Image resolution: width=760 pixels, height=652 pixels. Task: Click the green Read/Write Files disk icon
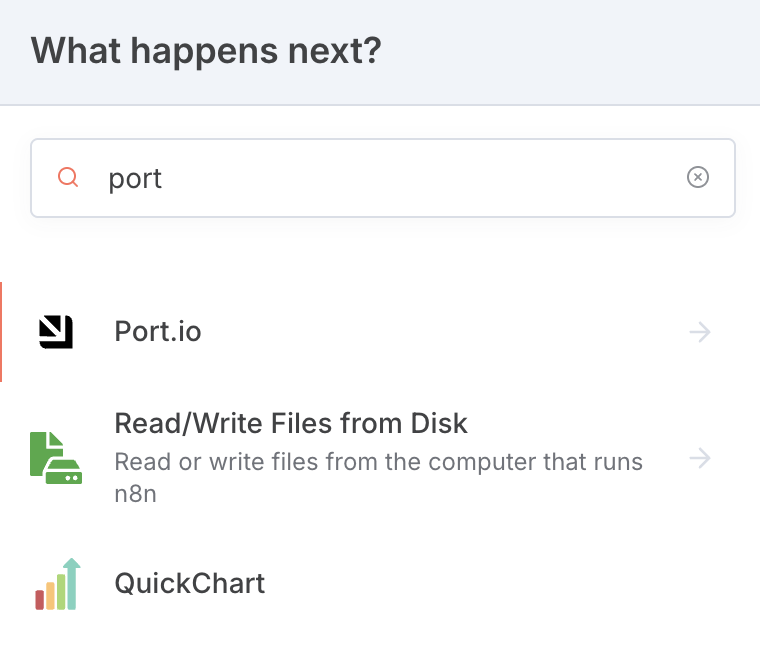[x=56, y=458]
